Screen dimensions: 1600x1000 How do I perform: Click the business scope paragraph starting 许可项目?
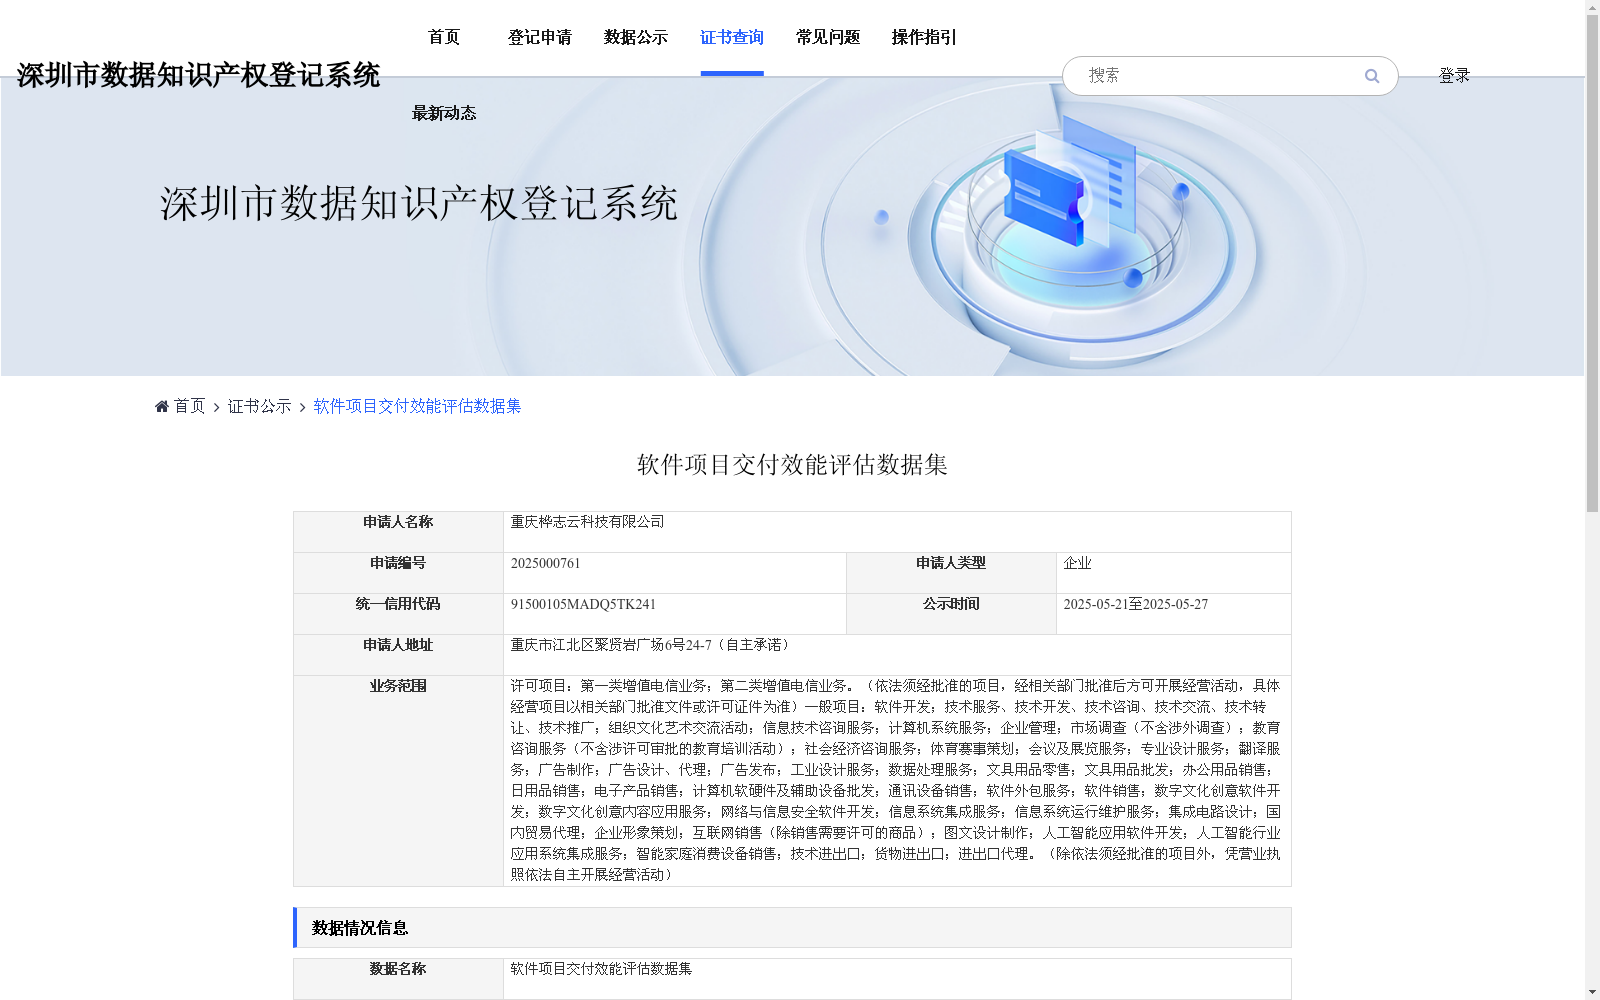pos(895,780)
